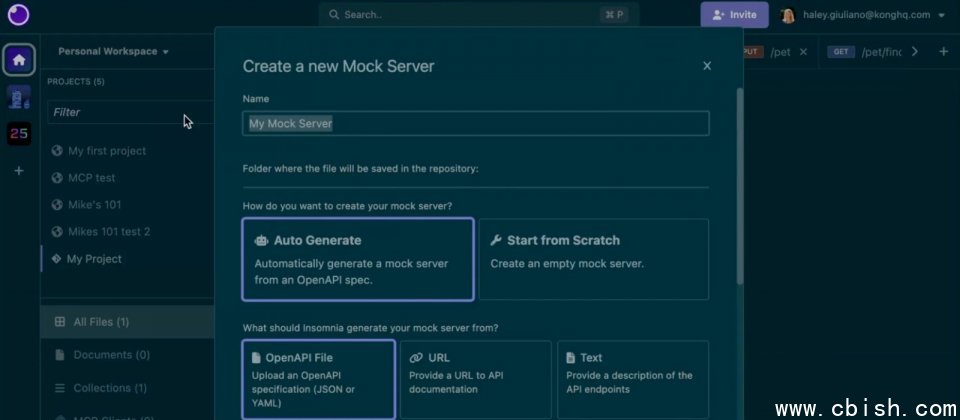This screenshot has height=420, width=960.
Task: Choose Text as the generation source
Action: 632,379
